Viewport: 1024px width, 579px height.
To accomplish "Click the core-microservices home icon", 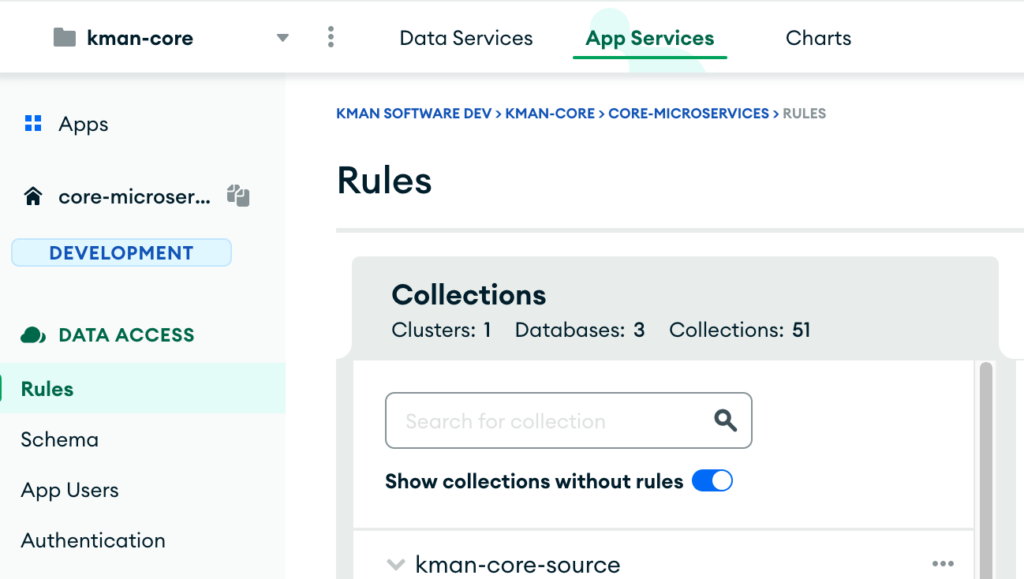I will tap(33, 197).
